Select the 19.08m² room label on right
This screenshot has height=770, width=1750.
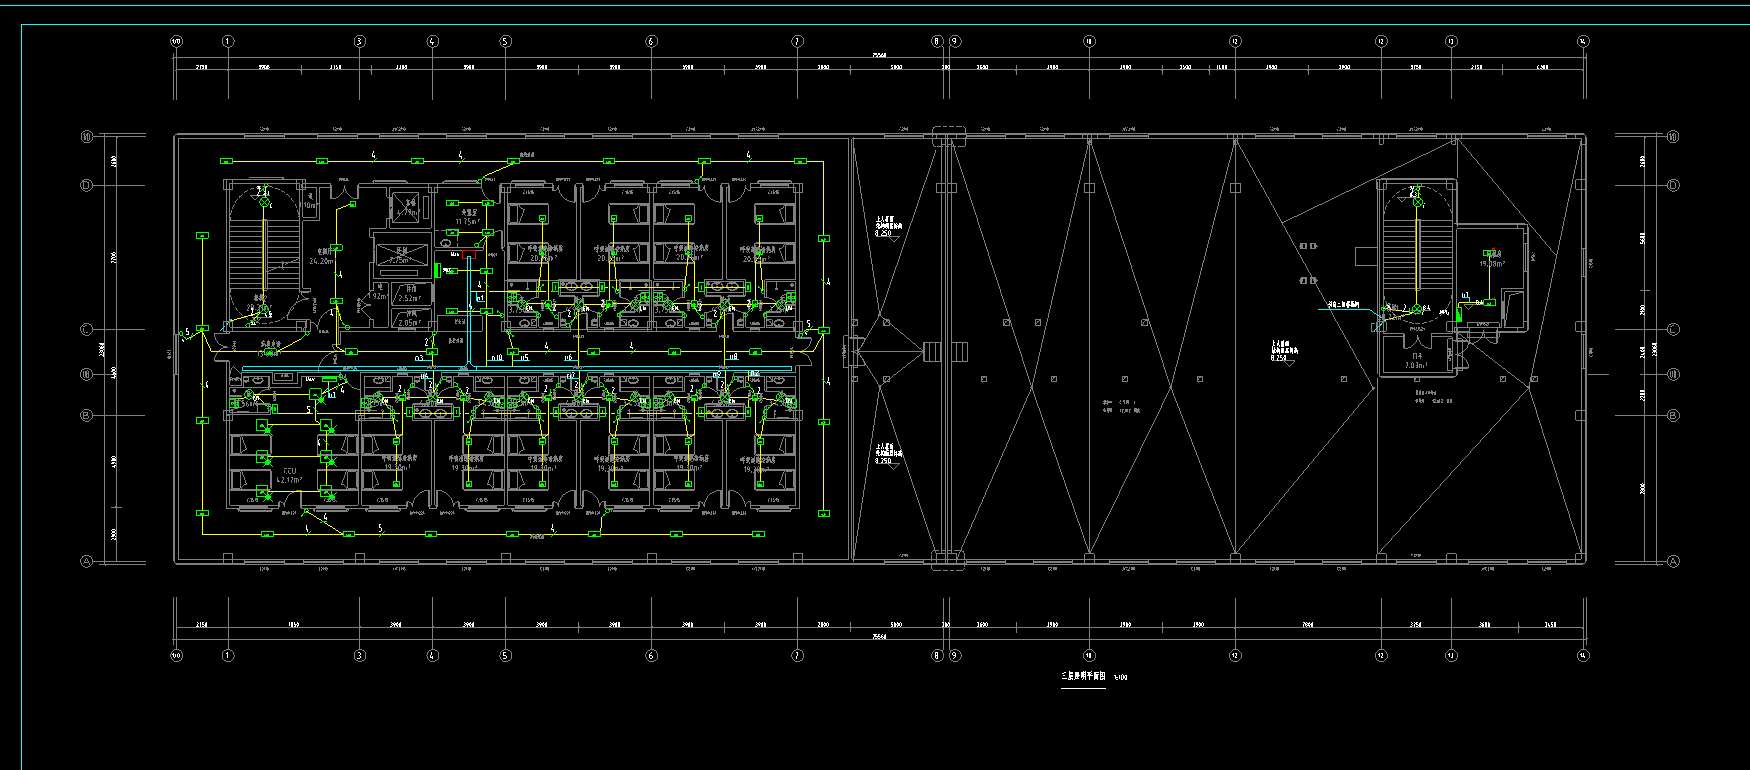point(1492,262)
